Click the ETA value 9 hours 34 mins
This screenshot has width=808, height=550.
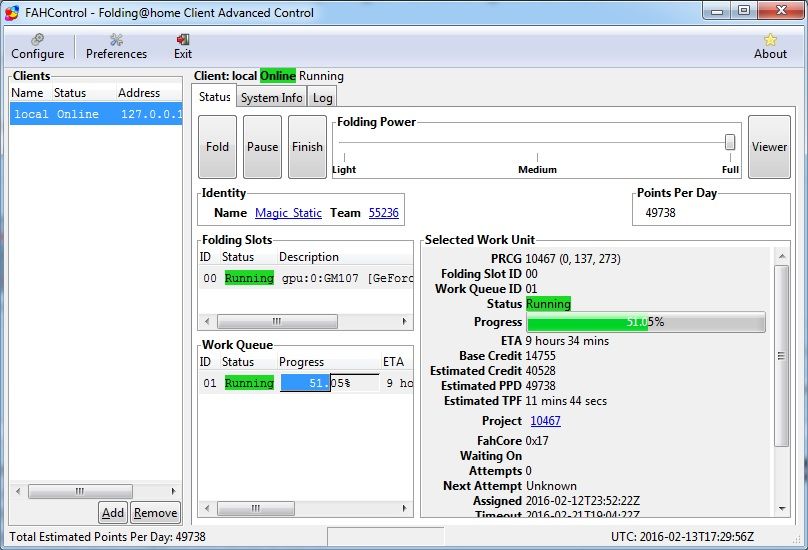click(567, 341)
